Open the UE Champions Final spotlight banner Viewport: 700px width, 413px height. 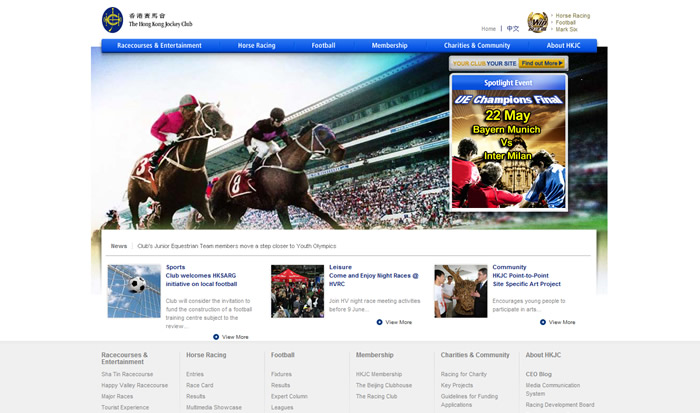click(508, 149)
